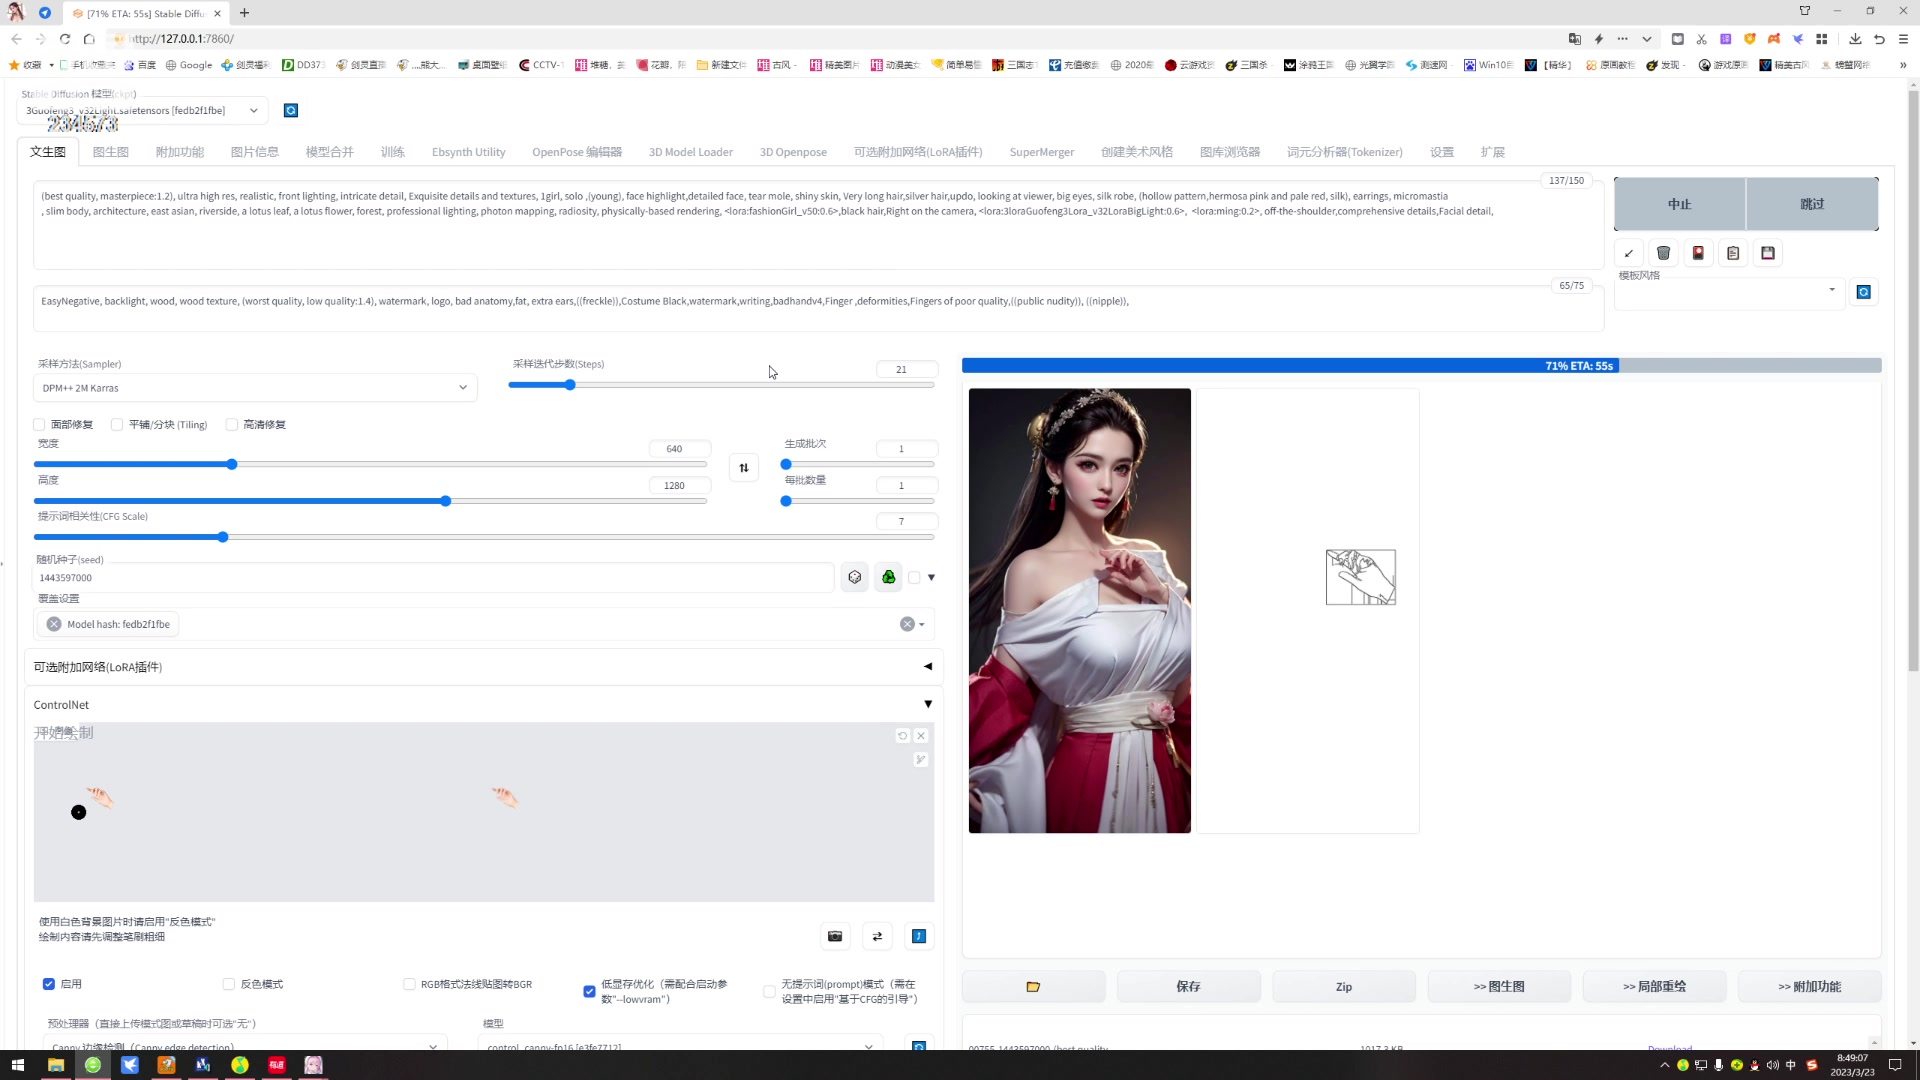This screenshot has width=1920, height=1080.
Task: Check RGB格式法线贴图转BGR option
Action: point(409,984)
